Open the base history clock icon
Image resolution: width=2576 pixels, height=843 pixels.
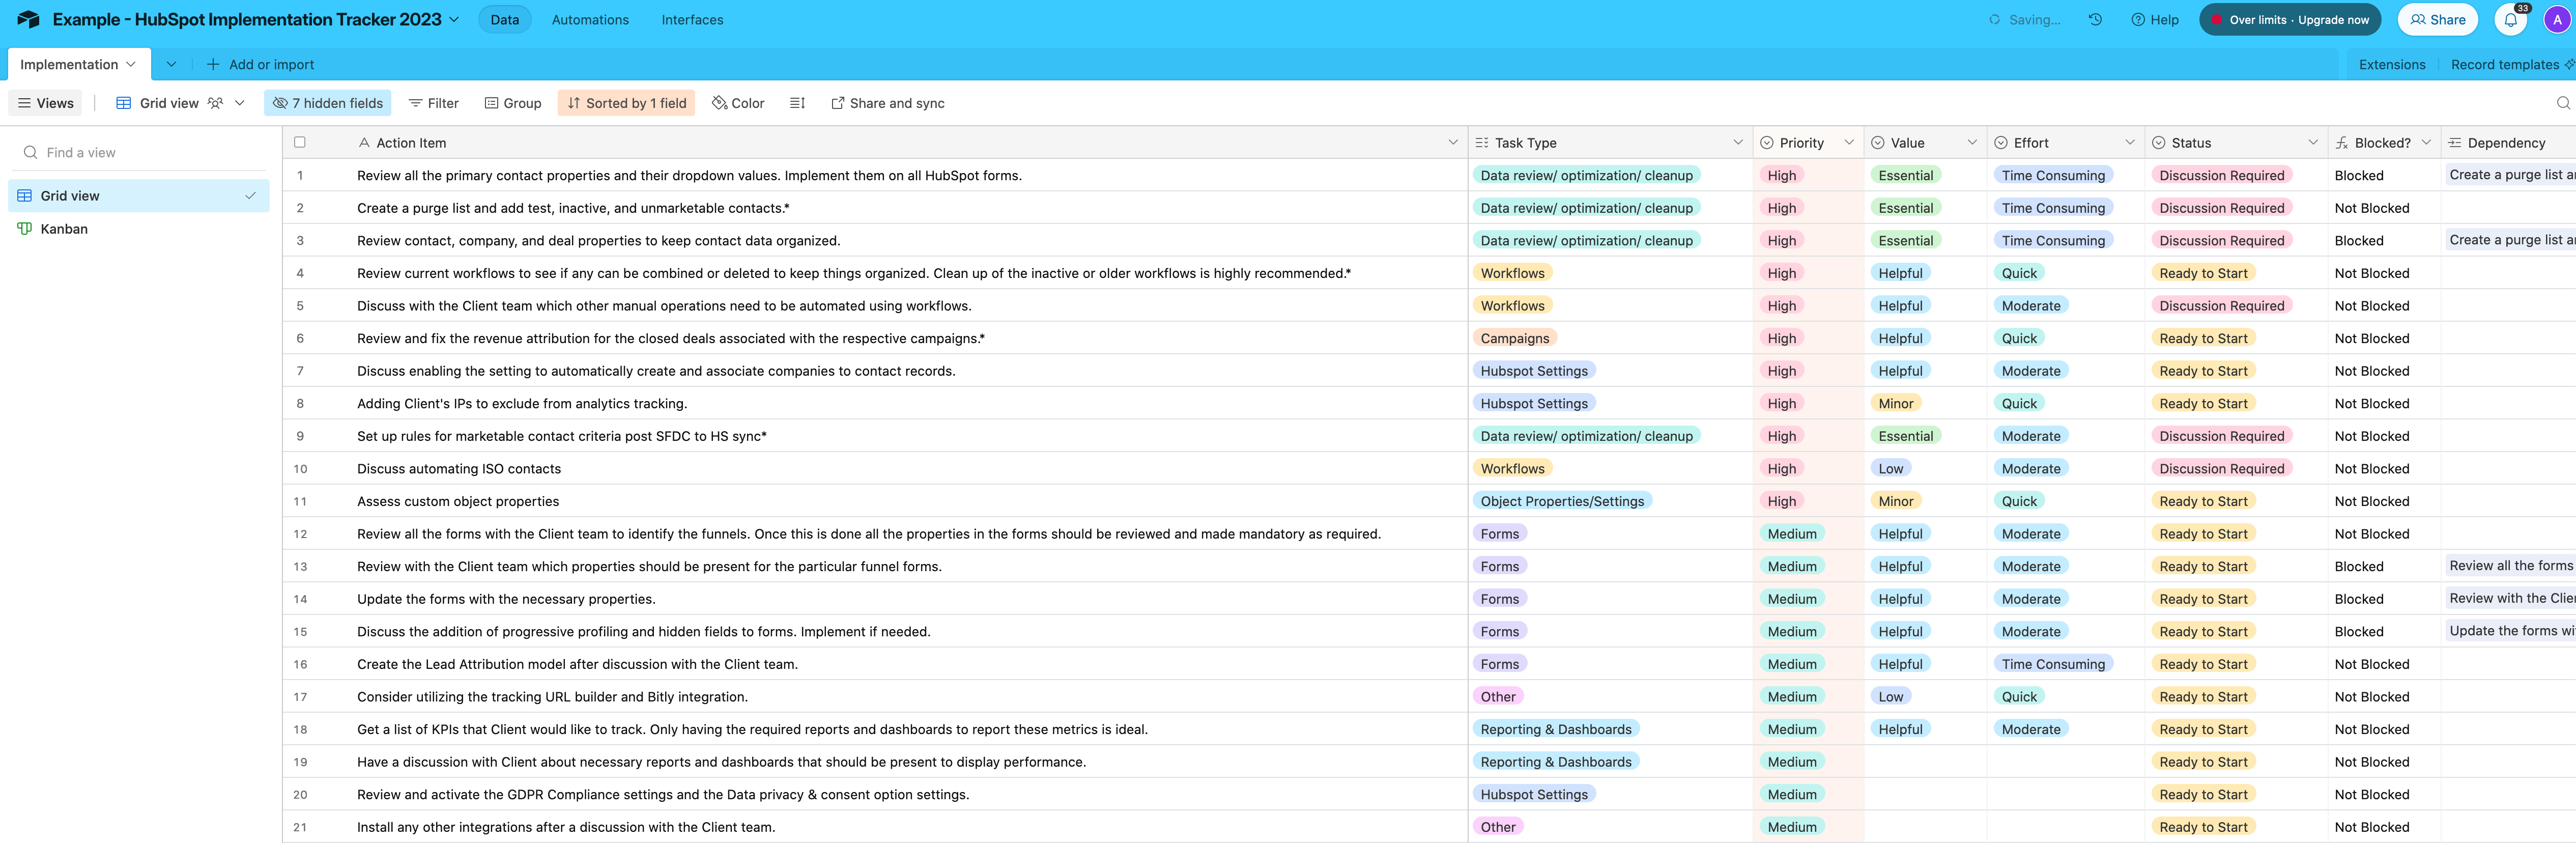[2095, 20]
